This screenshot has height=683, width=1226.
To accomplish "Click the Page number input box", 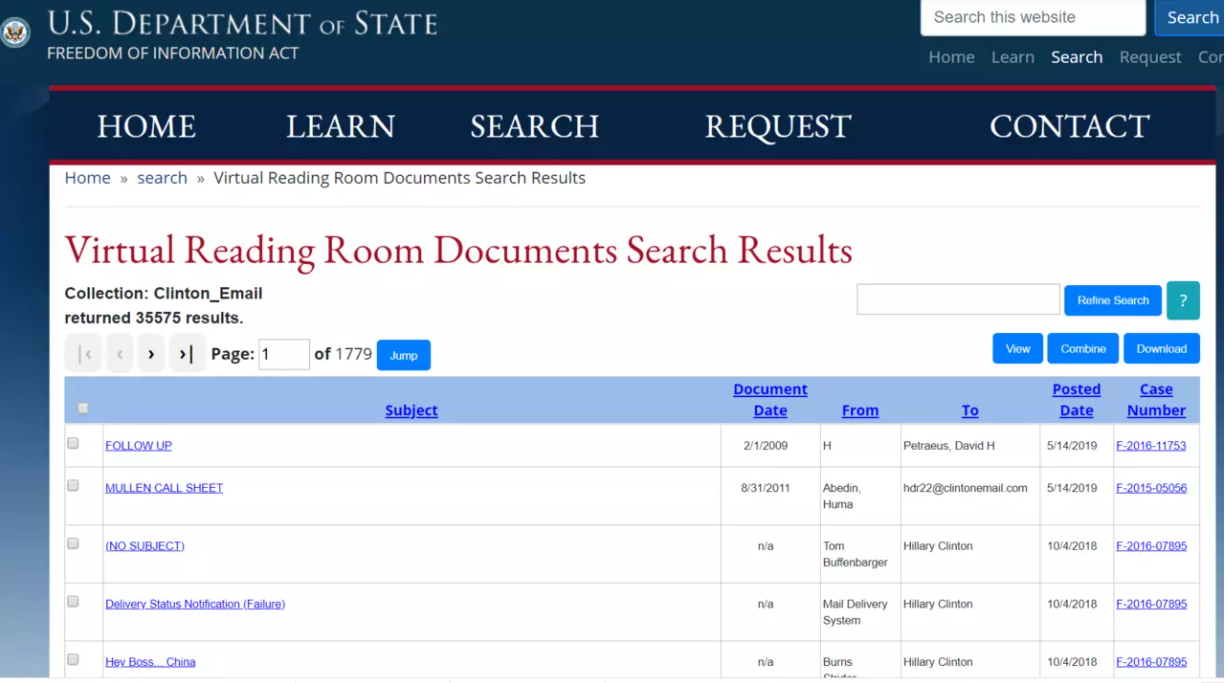I will point(284,354).
